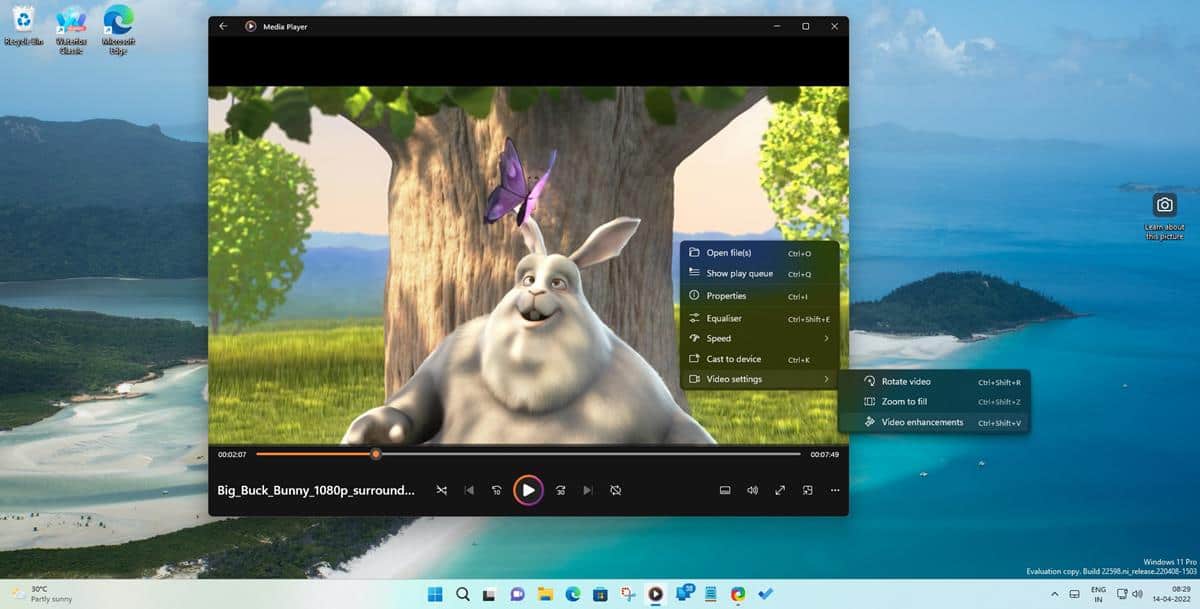Choose Rotate video in the submenu

934,382
